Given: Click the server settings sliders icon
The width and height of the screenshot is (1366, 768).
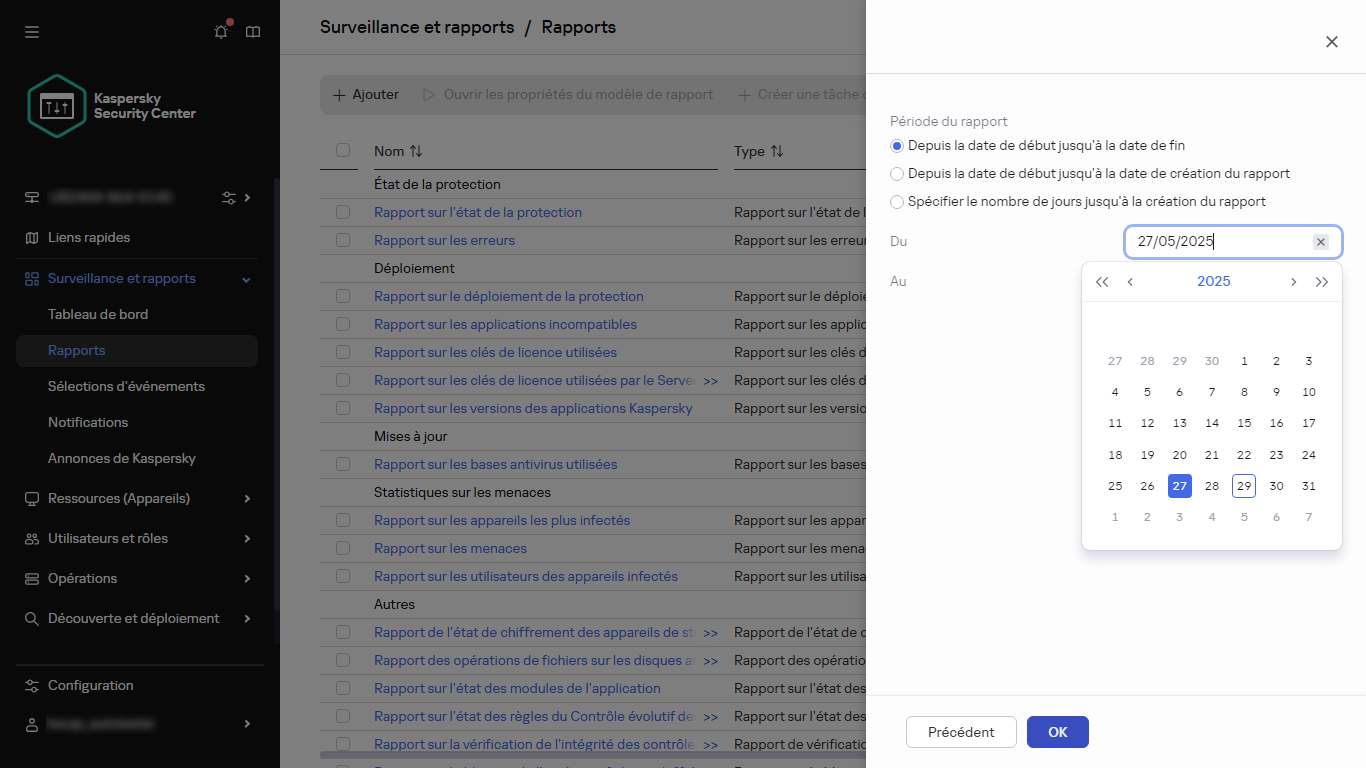Looking at the screenshot, I should pyautogui.click(x=229, y=198).
